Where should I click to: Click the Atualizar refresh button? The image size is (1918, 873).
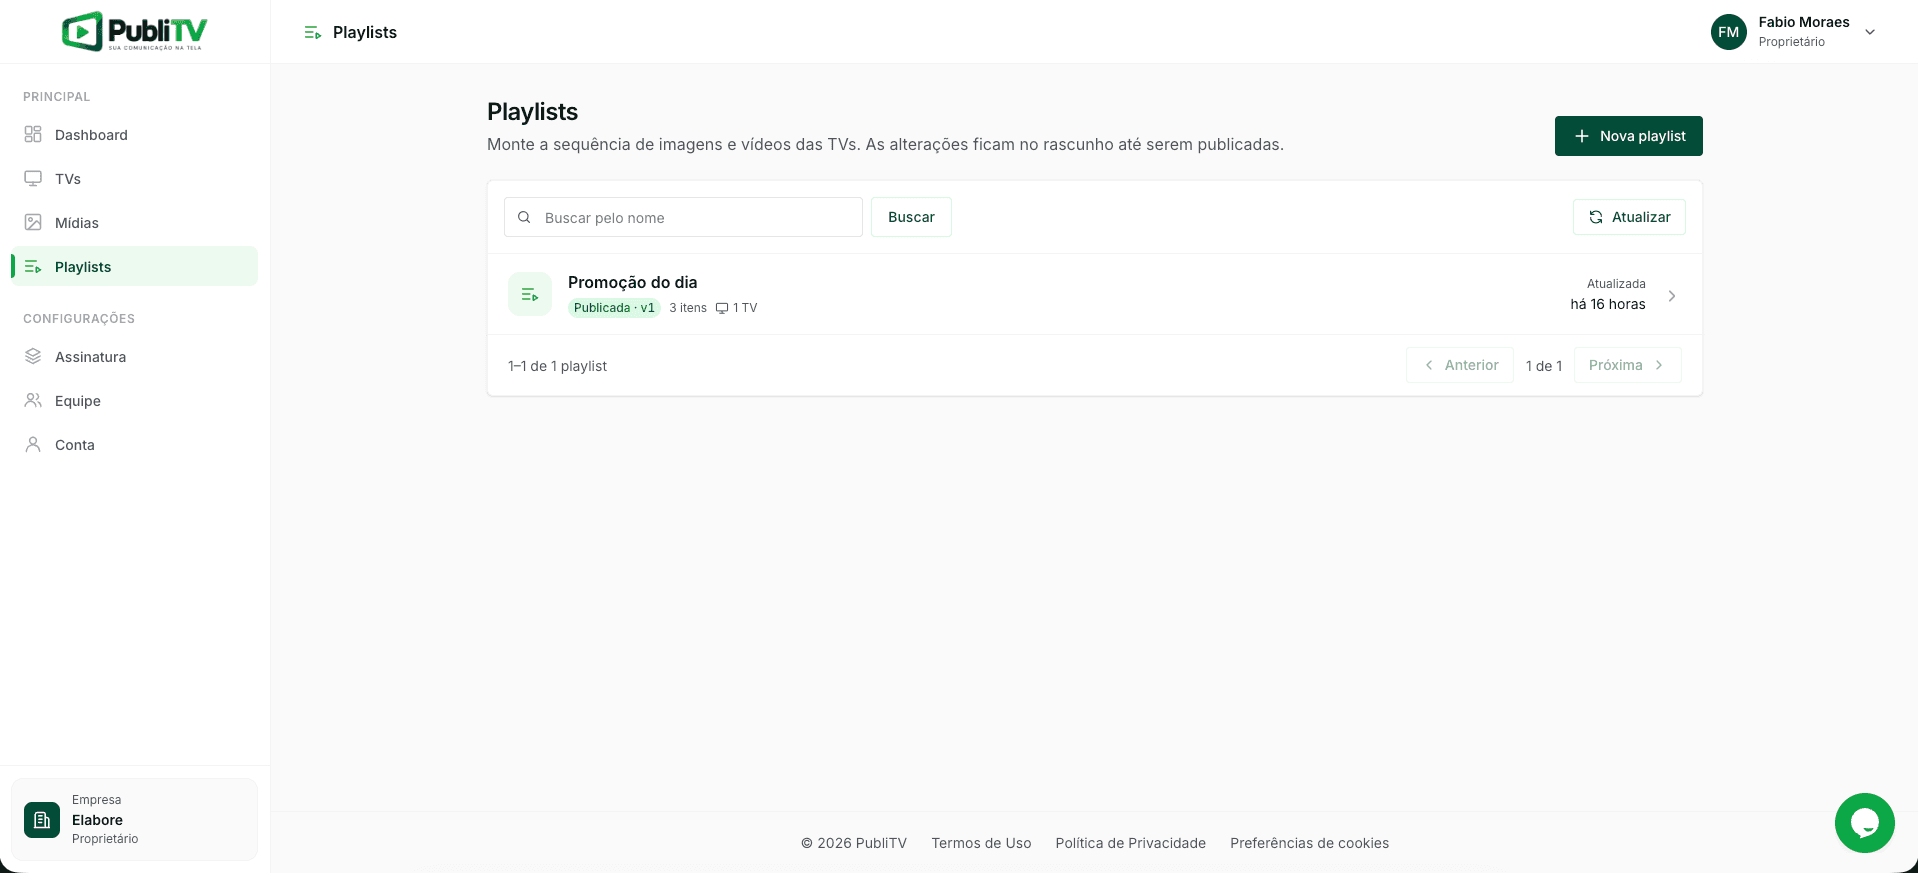(1629, 217)
